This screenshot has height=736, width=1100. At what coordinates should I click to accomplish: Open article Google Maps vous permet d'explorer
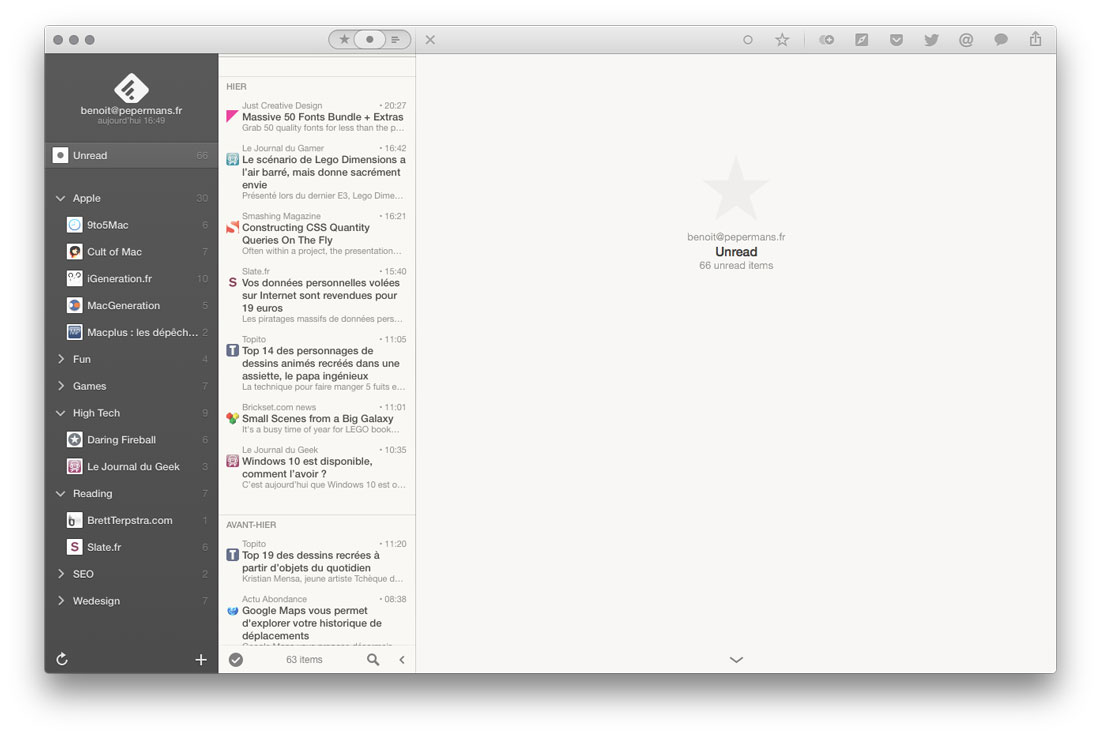pos(317,619)
